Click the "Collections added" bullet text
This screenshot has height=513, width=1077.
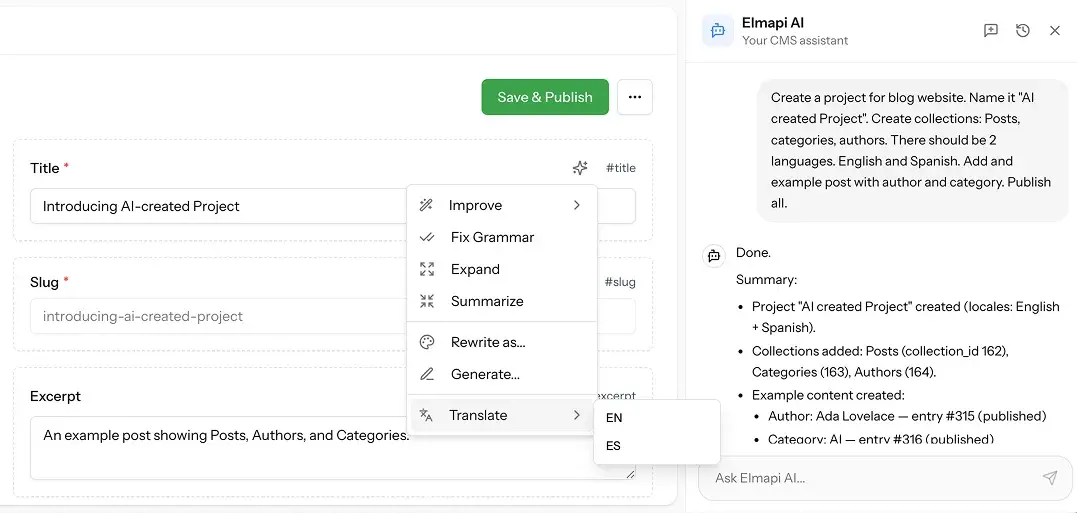(x=880, y=361)
